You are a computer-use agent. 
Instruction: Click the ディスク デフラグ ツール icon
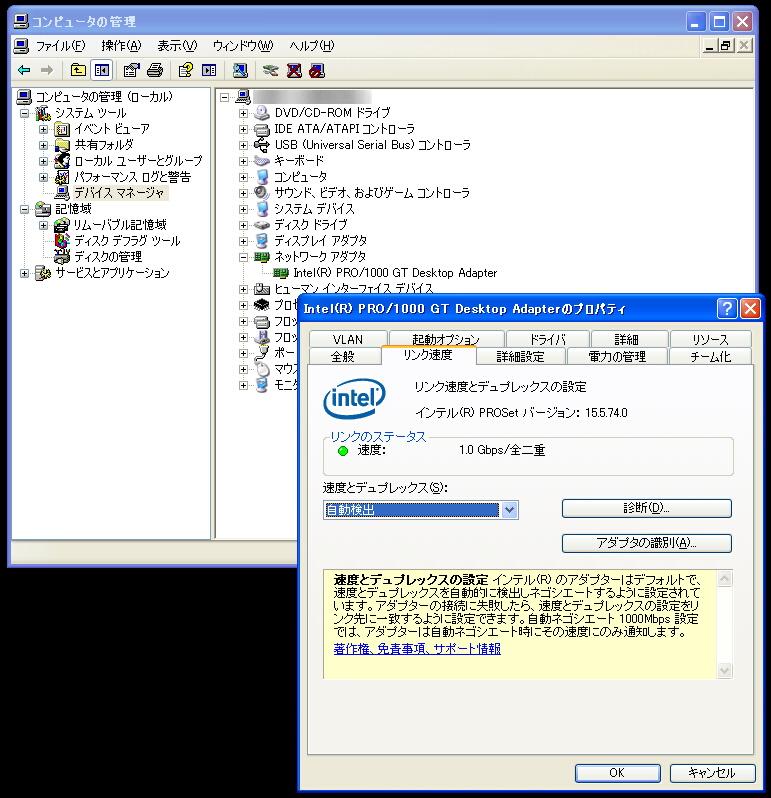pos(62,241)
